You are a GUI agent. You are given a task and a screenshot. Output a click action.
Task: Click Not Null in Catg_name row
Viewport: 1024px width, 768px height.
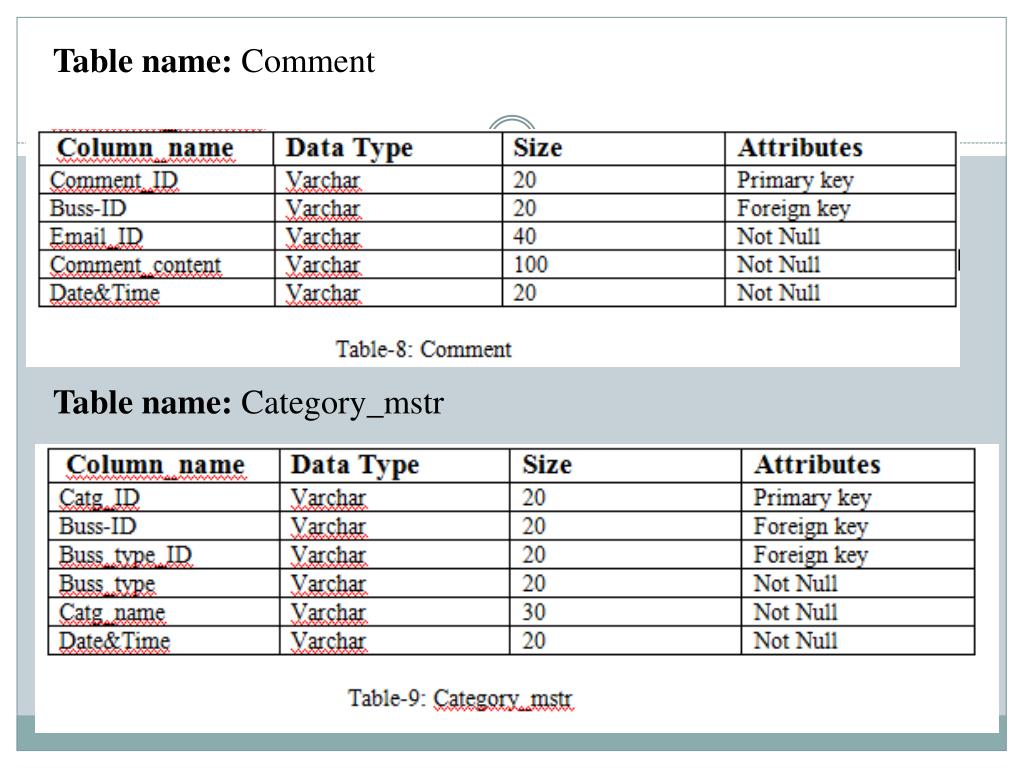click(x=795, y=613)
